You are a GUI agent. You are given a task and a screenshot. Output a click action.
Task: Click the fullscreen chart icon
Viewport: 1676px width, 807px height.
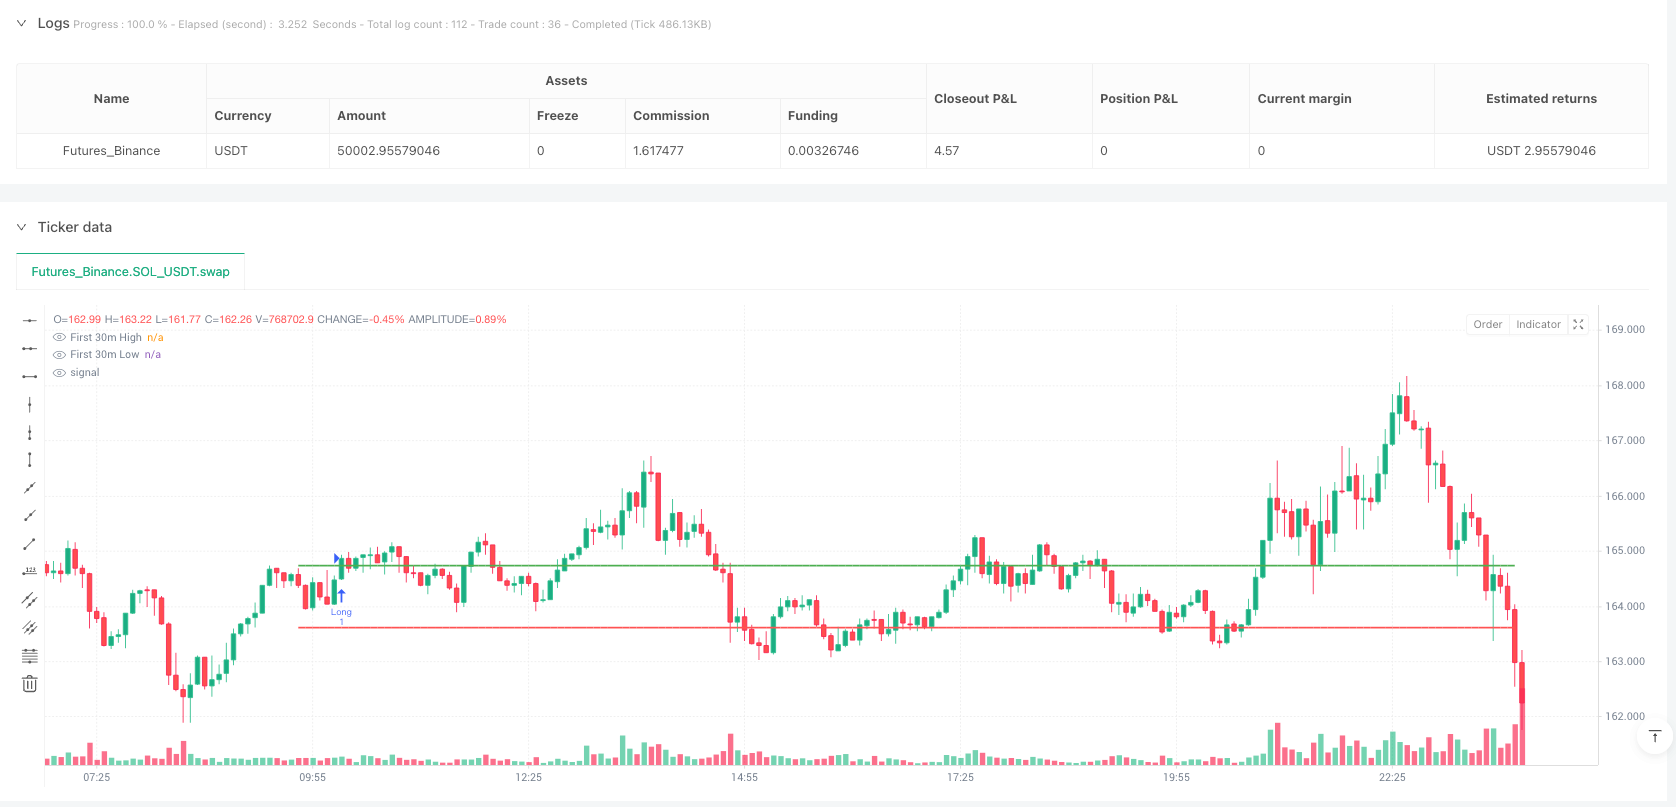point(1578,324)
